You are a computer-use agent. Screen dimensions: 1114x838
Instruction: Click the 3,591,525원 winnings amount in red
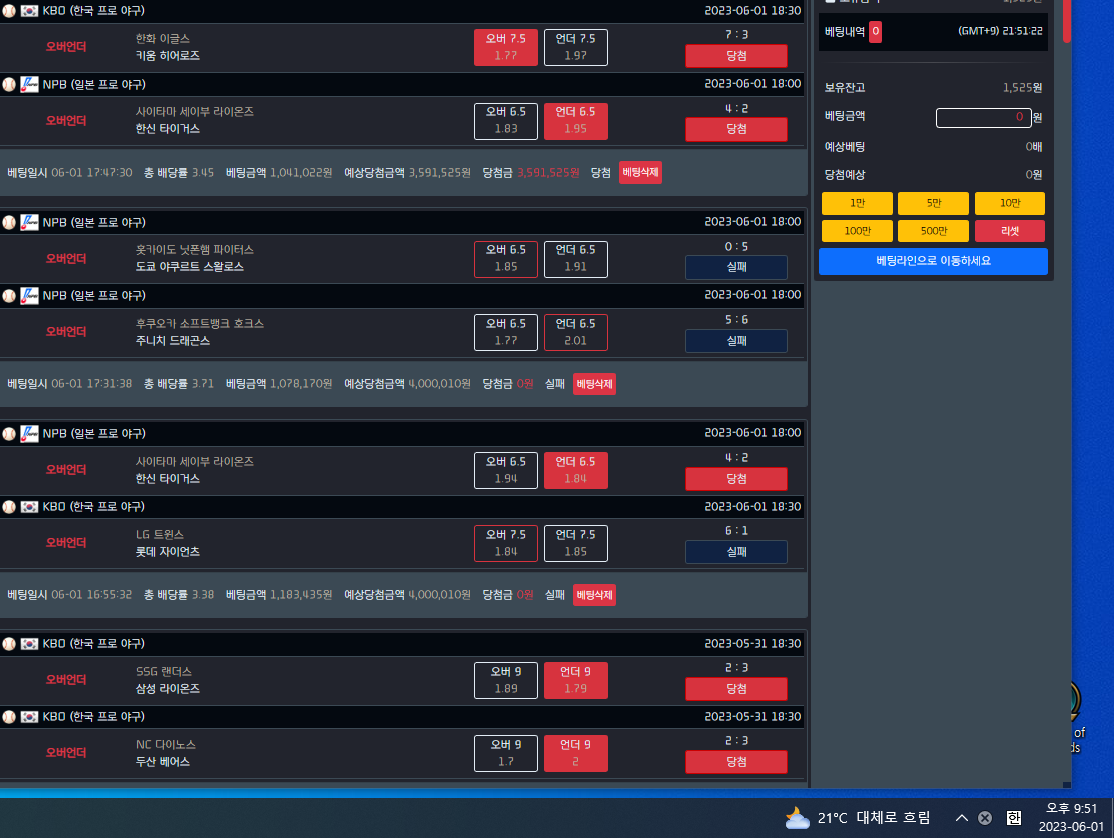548,173
